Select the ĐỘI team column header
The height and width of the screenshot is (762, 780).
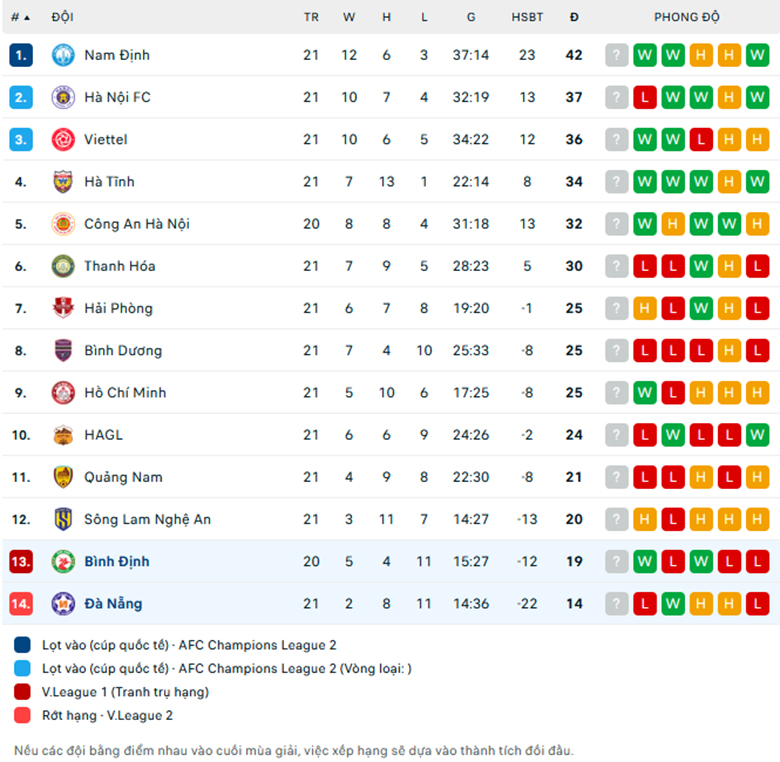click(x=62, y=17)
